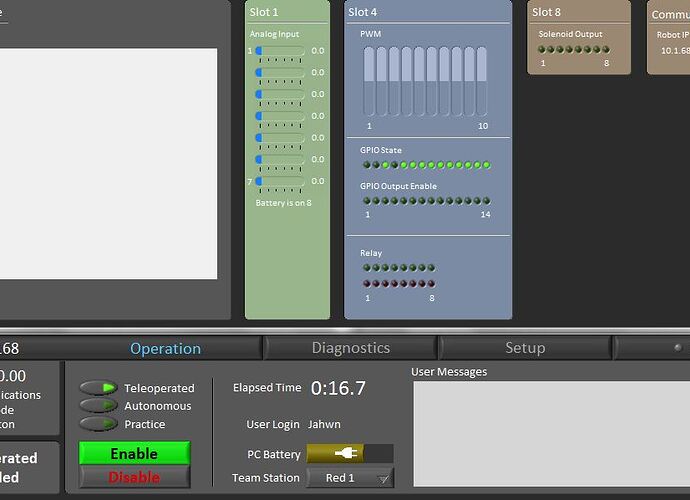Click the 0.0 value beside Analog Input 1
Viewport: 690px width, 500px height.
pyautogui.click(x=318, y=51)
